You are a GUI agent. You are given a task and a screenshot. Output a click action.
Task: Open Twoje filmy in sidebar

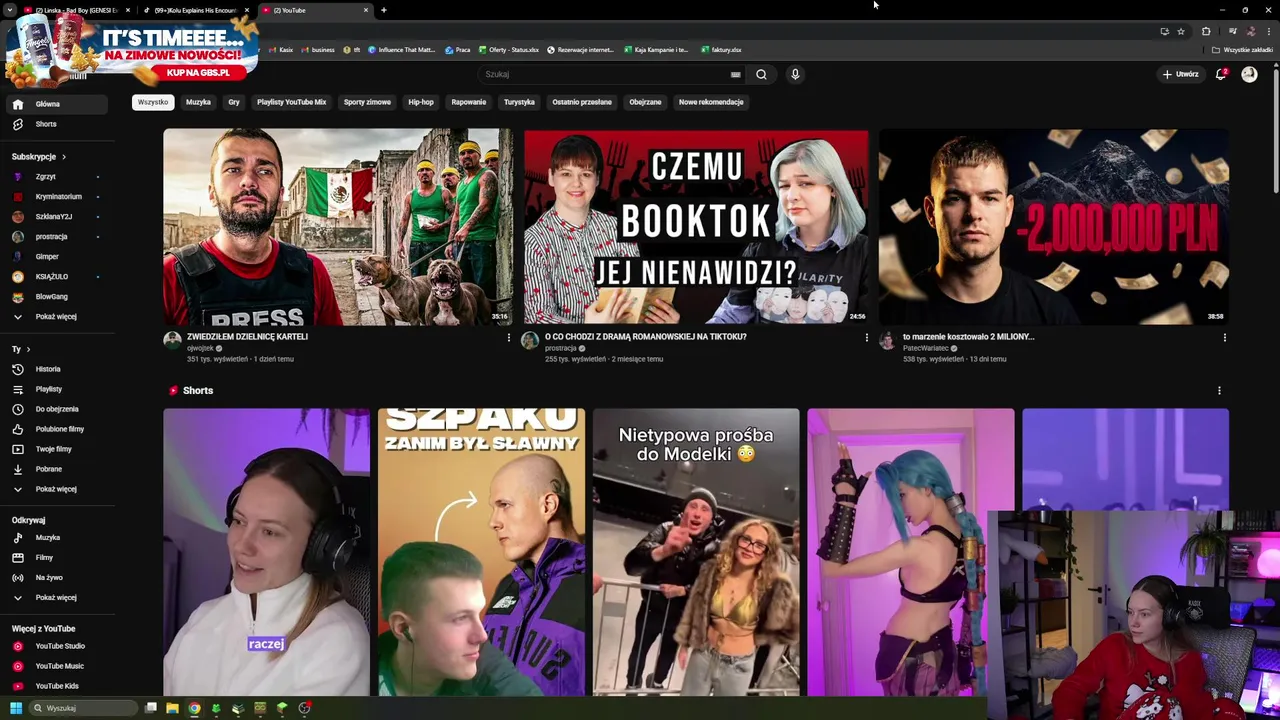coord(55,449)
